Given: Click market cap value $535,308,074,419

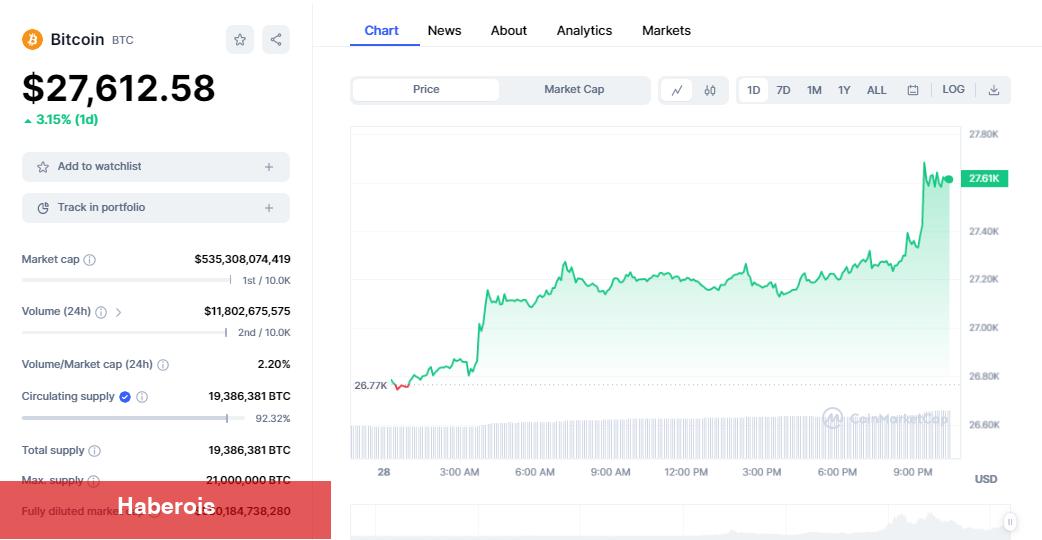Looking at the screenshot, I should [x=243, y=259].
